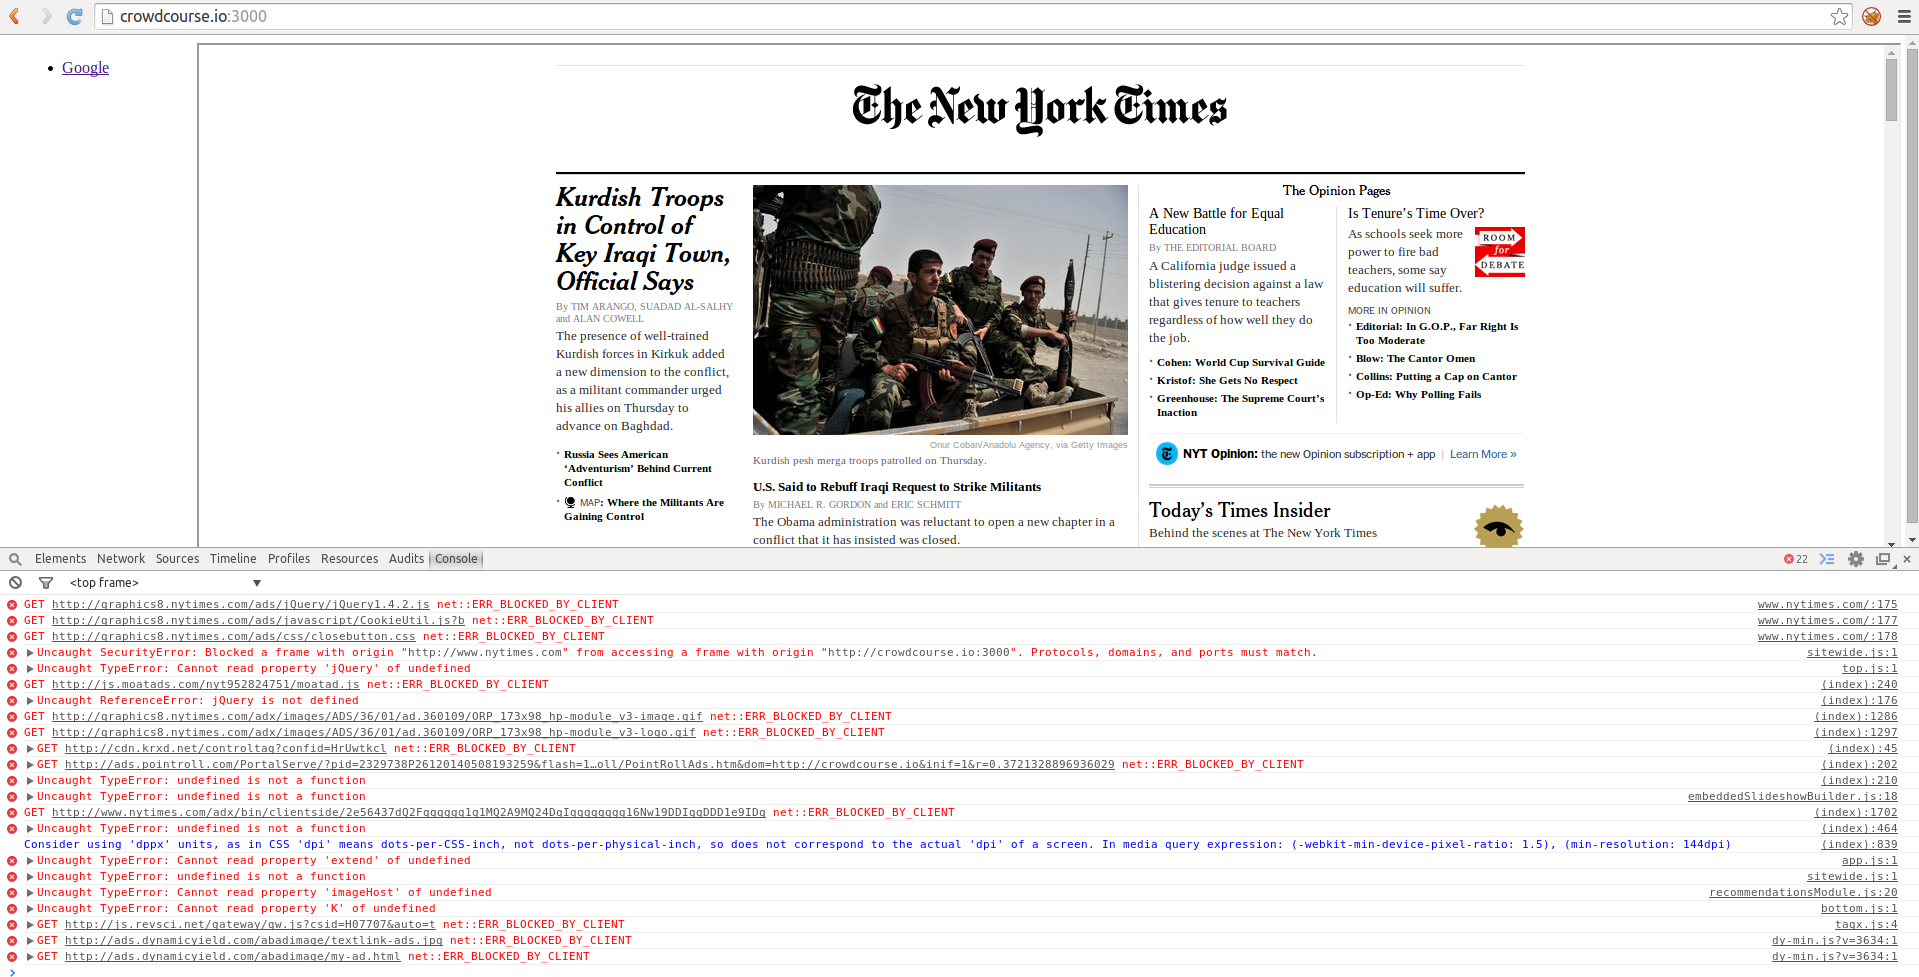
Task: Switch to the Elements tab
Action: [x=60, y=559]
